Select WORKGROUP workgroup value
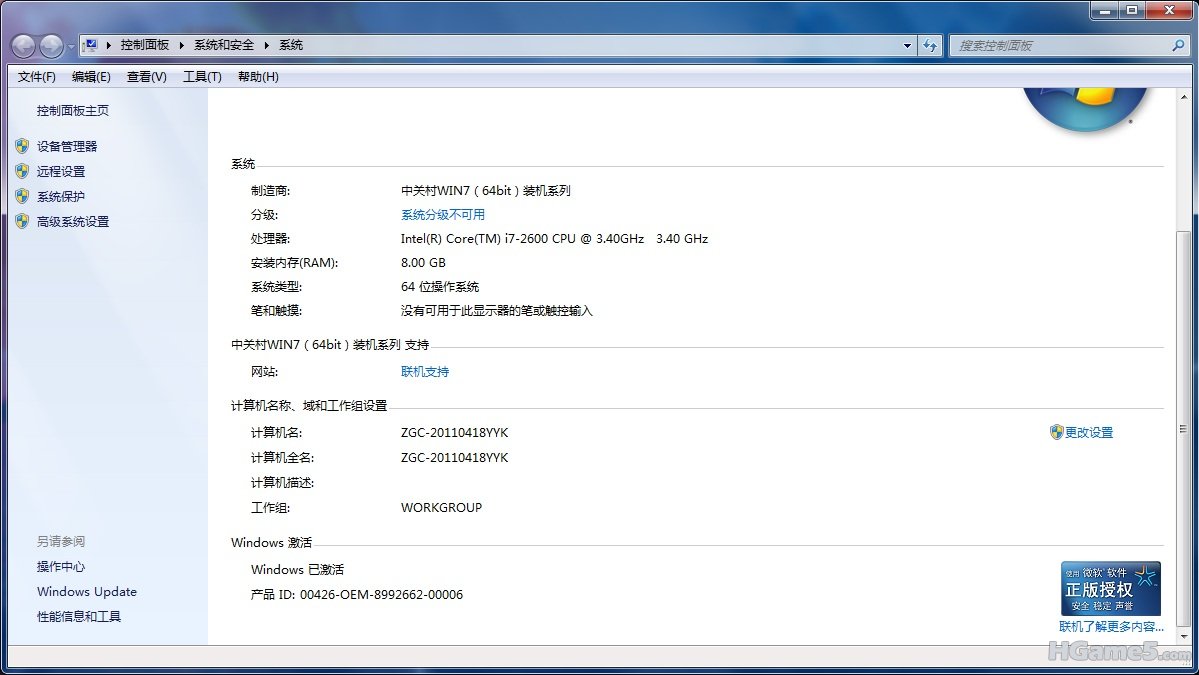 coord(441,508)
